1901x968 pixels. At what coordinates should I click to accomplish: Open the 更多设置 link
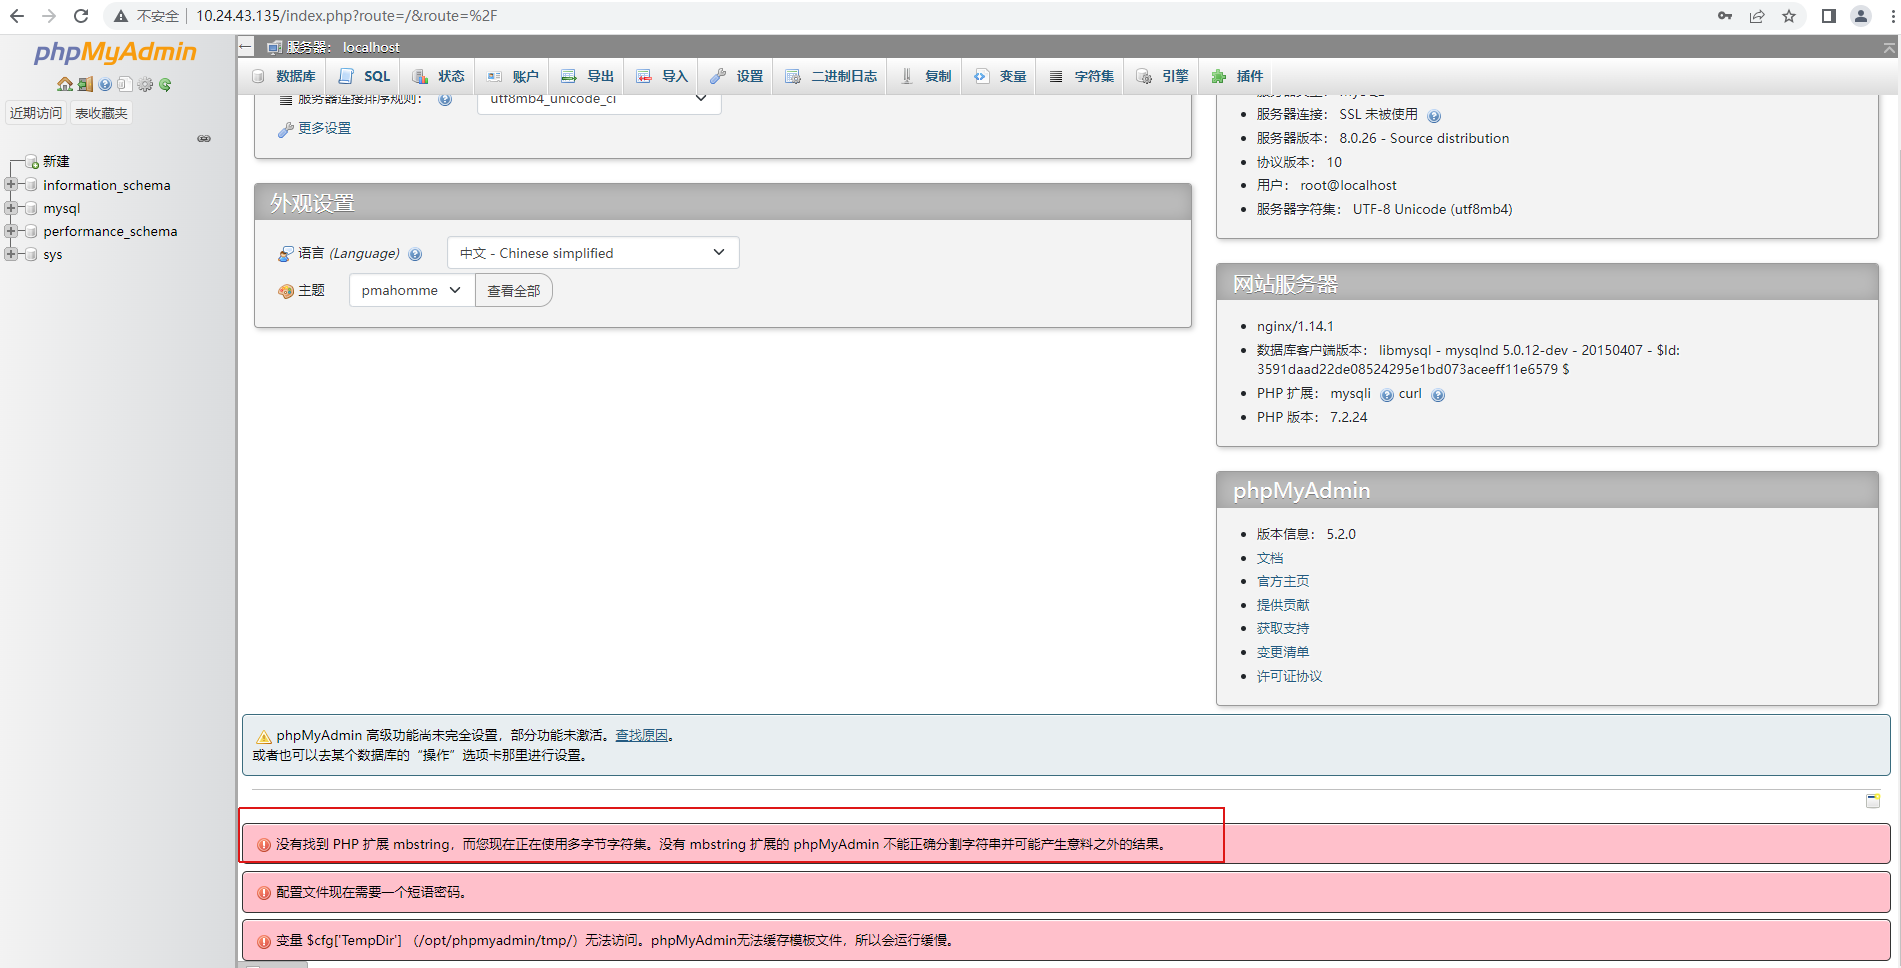point(325,128)
